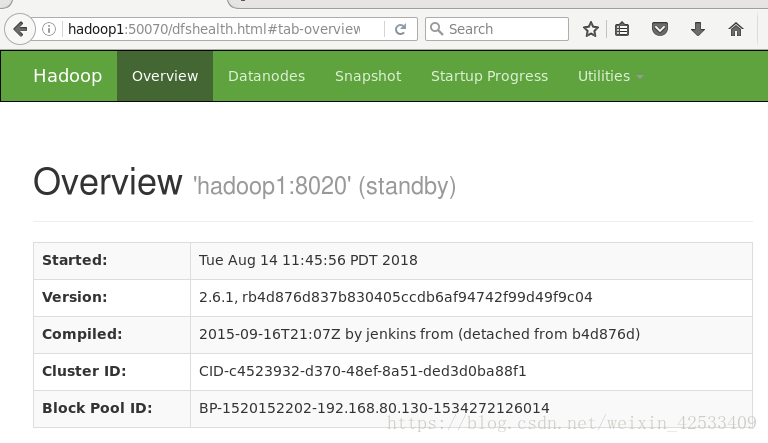The width and height of the screenshot is (768, 443).
Task: Reload the page with the refresh icon
Action: (x=401, y=29)
